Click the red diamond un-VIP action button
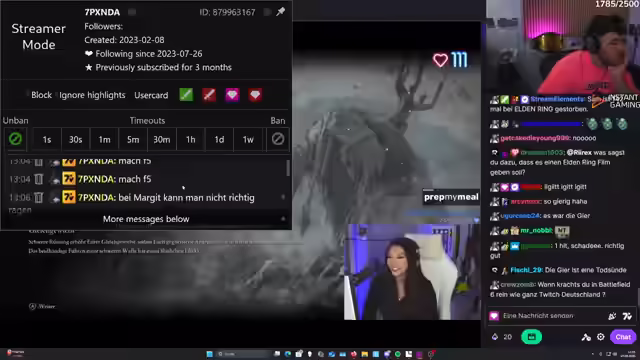Image resolution: width=640 pixels, height=360 pixels. point(255,95)
